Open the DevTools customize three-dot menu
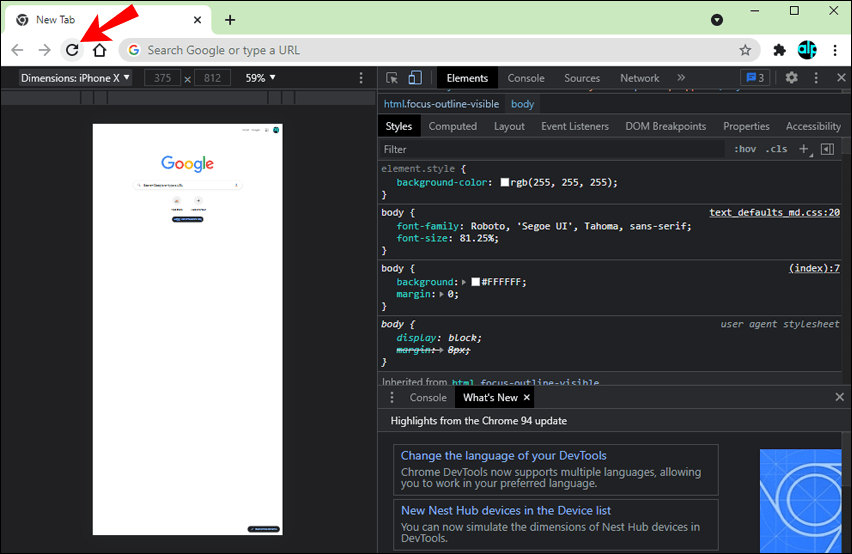 816,78
